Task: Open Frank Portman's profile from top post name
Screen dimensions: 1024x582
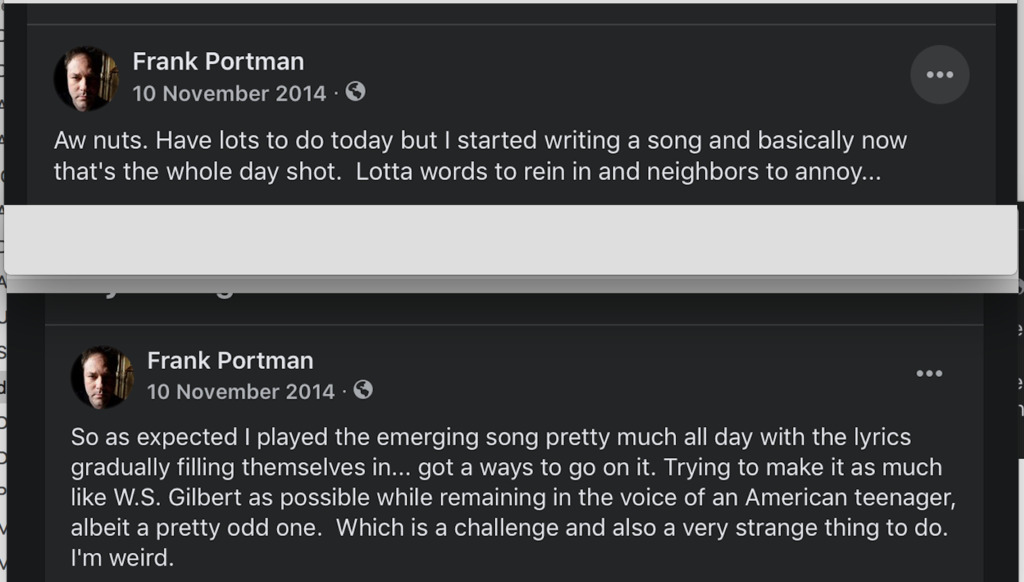Action: pyautogui.click(x=218, y=61)
